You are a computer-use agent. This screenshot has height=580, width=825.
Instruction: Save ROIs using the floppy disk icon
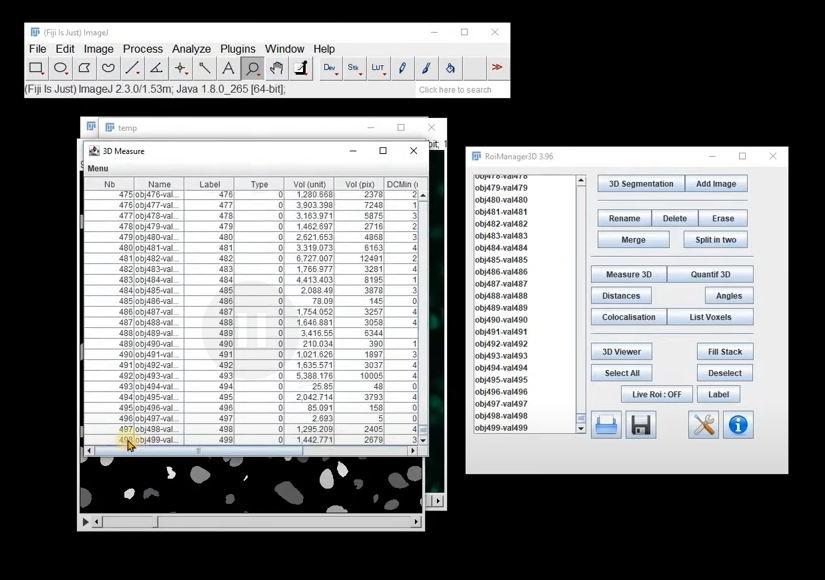[x=641, y=424]
